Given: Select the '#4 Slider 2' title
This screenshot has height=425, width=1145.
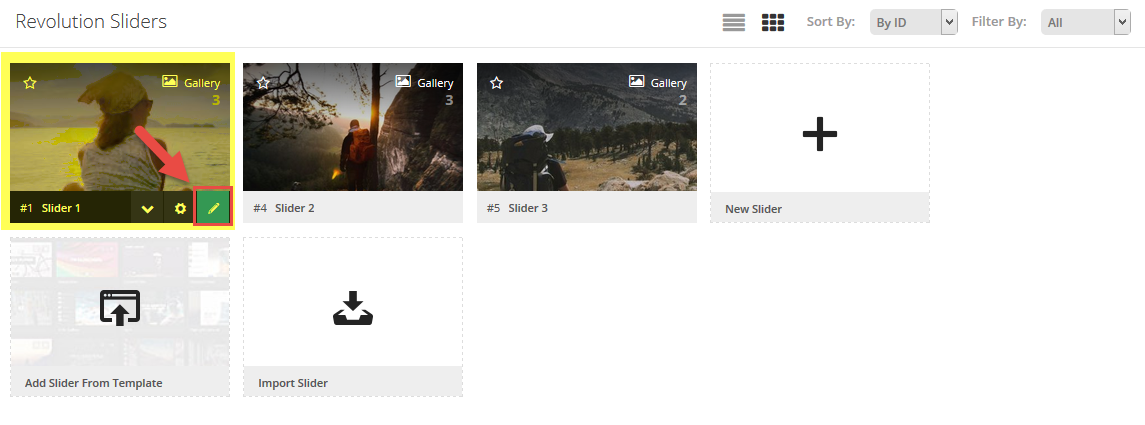Looking at the screenshot, I should 284,208.
